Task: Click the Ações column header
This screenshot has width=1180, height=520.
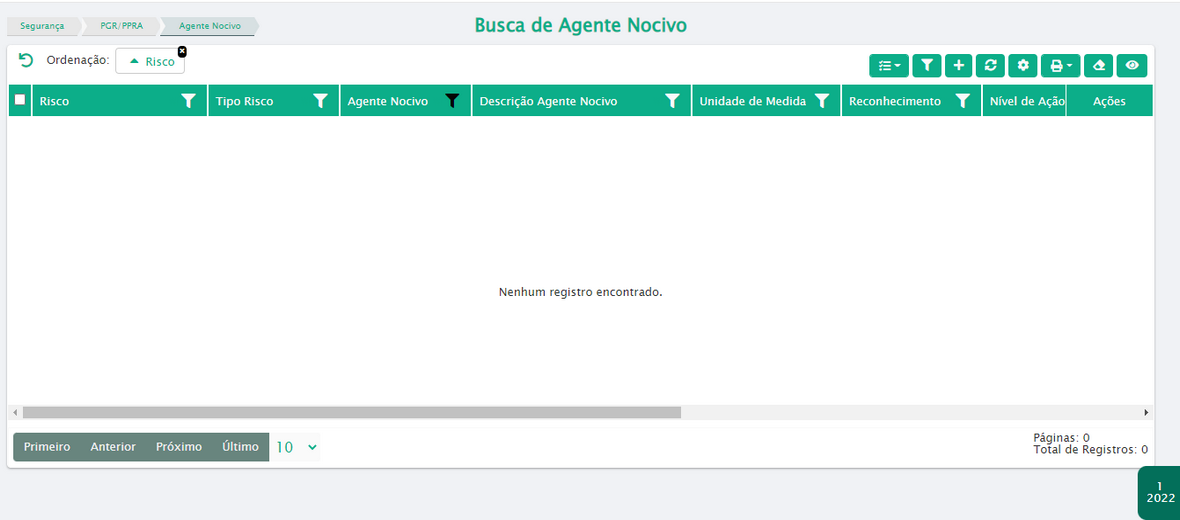Action: tap(1109, 102)
